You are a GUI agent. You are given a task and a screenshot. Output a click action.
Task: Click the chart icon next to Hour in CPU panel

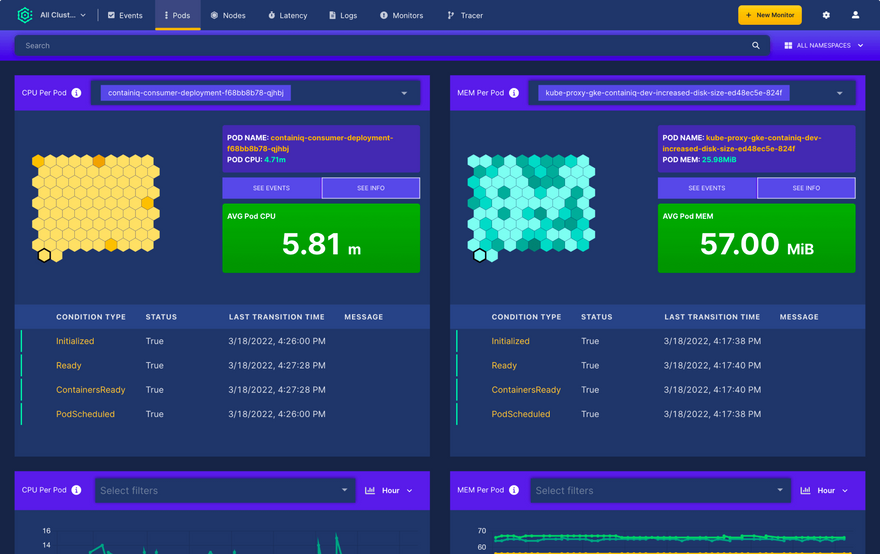click(370, 491)
